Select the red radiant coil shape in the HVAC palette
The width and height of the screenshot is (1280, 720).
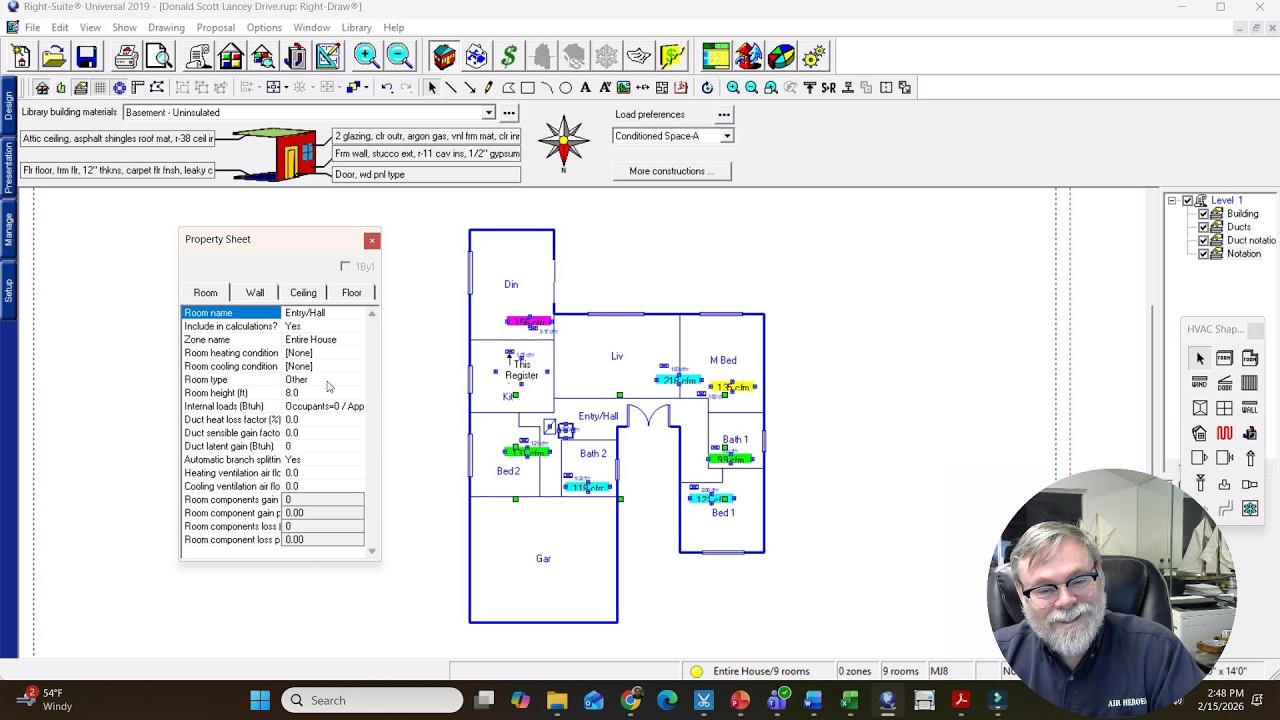pyautogui.click(x=1224, y=433)
